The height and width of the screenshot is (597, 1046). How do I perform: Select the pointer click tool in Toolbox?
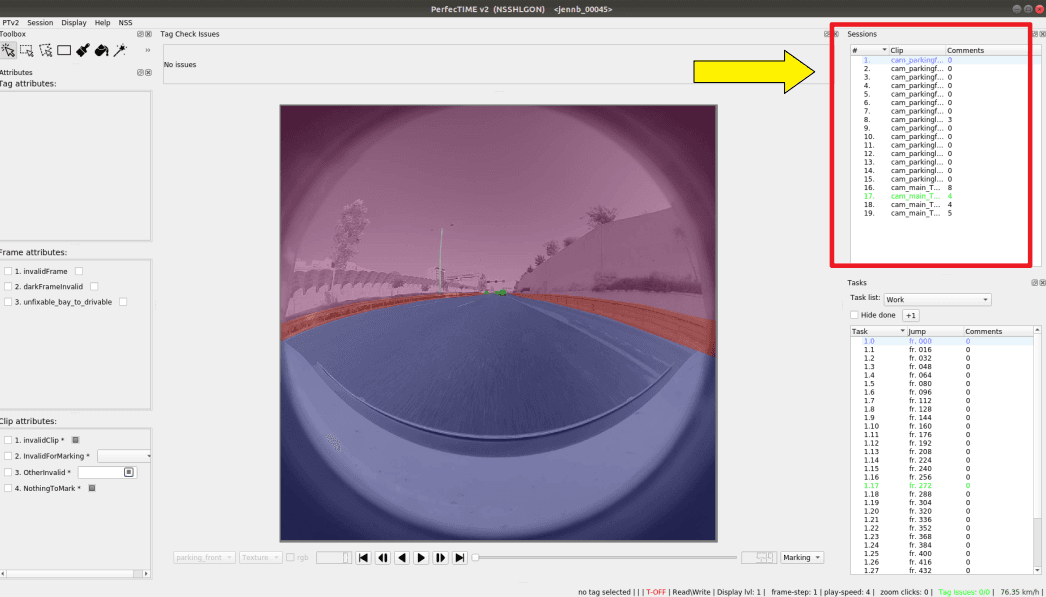coord(8,50)
